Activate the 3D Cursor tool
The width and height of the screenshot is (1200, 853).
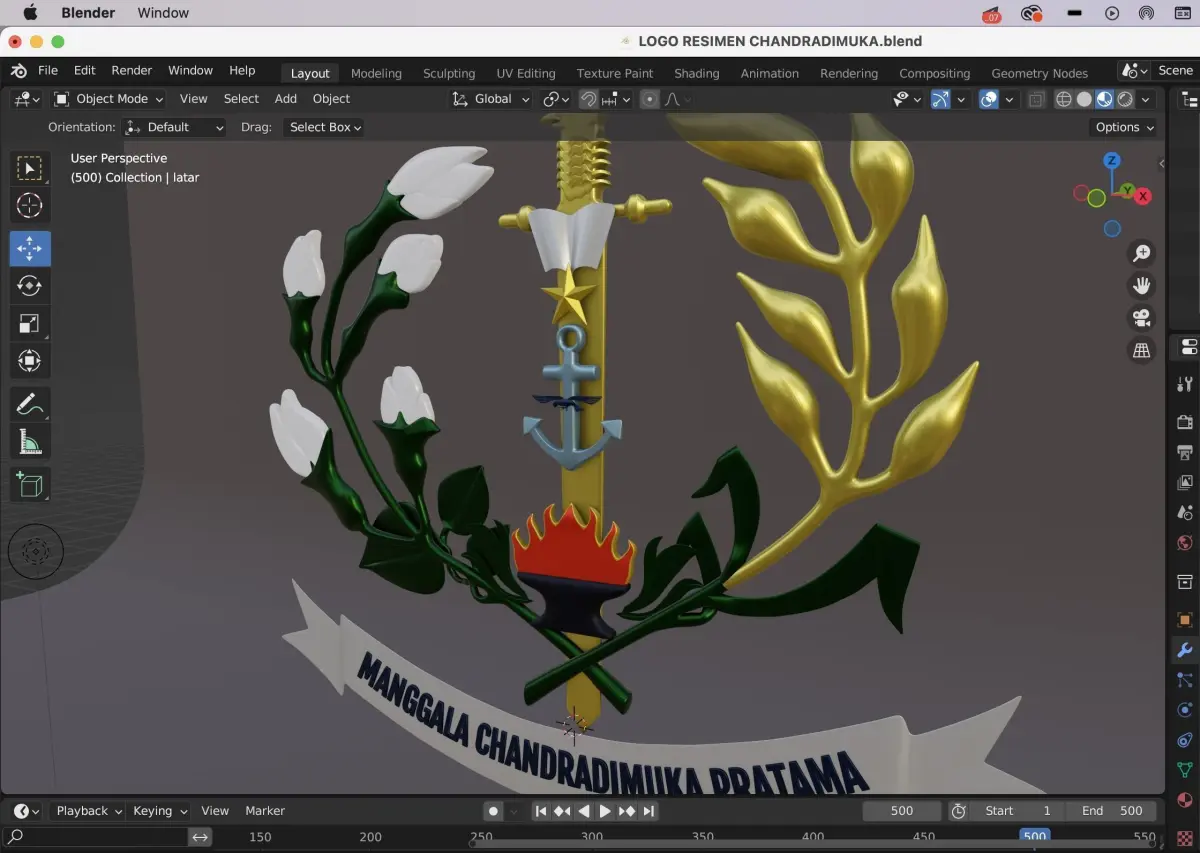pyautogui.click(x=30, y=206)
